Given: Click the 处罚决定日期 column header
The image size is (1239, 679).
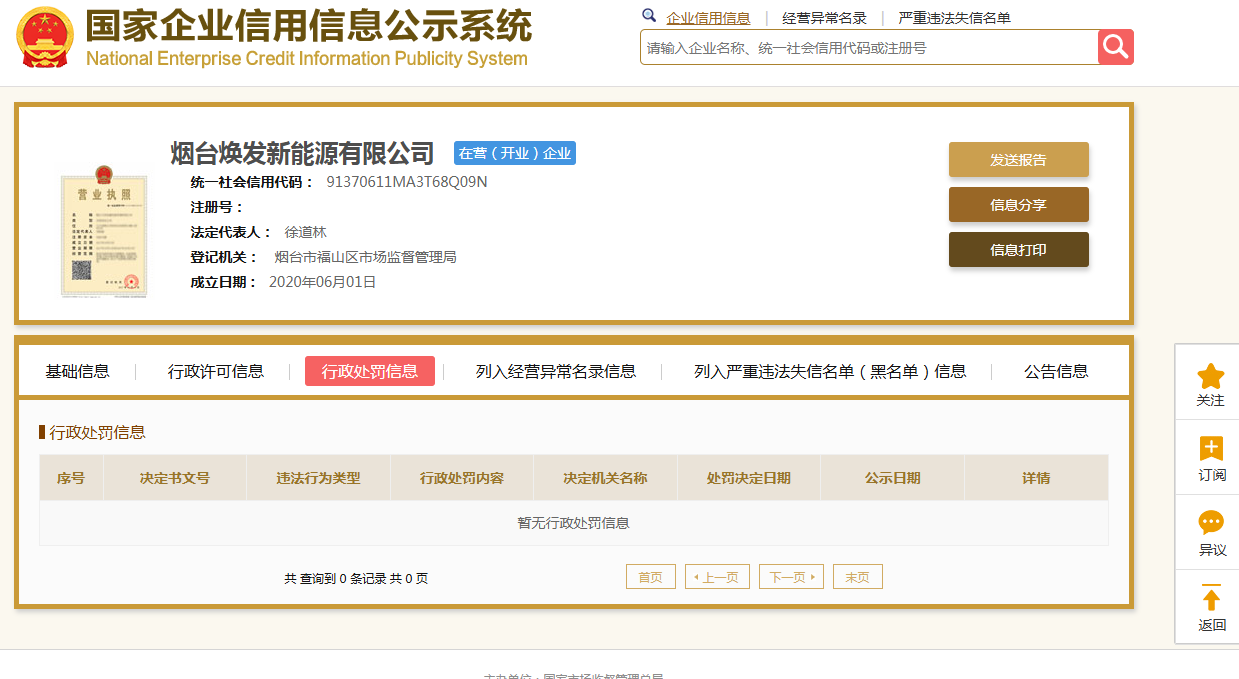Looking at the screenshot, I should [x=749, y=478].
